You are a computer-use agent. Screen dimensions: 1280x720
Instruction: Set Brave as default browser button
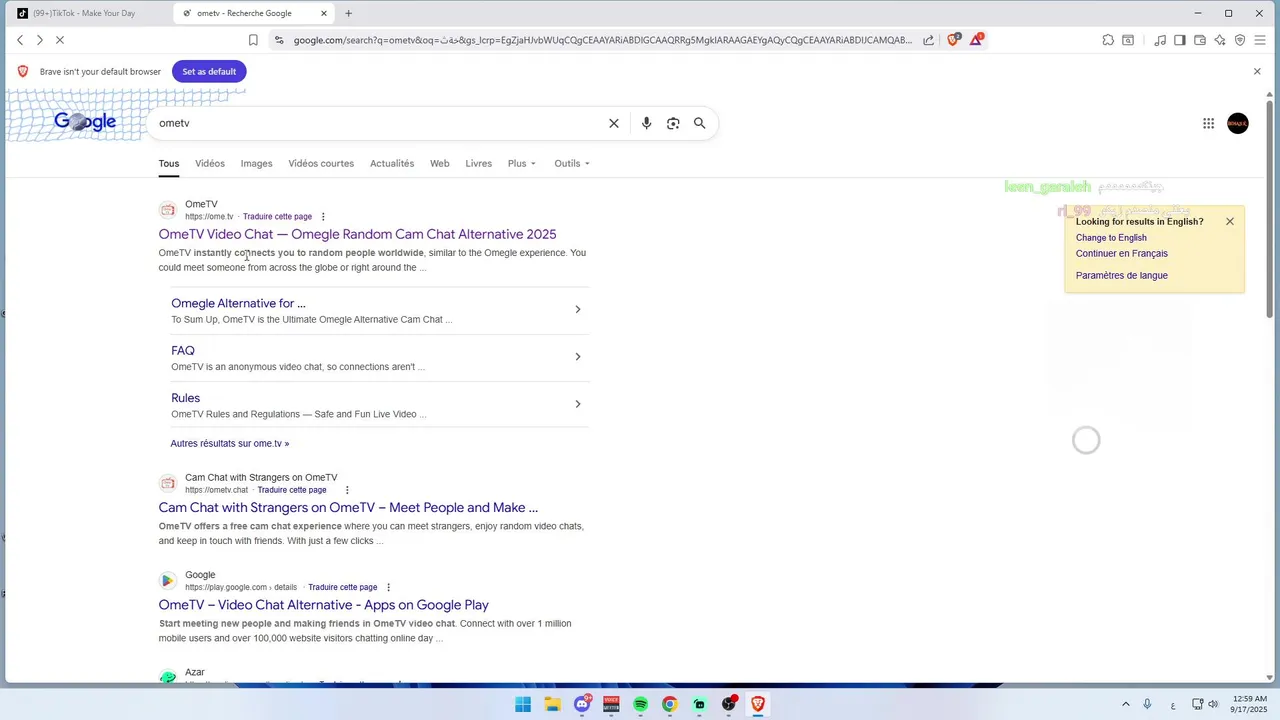(x=209, y=71)
